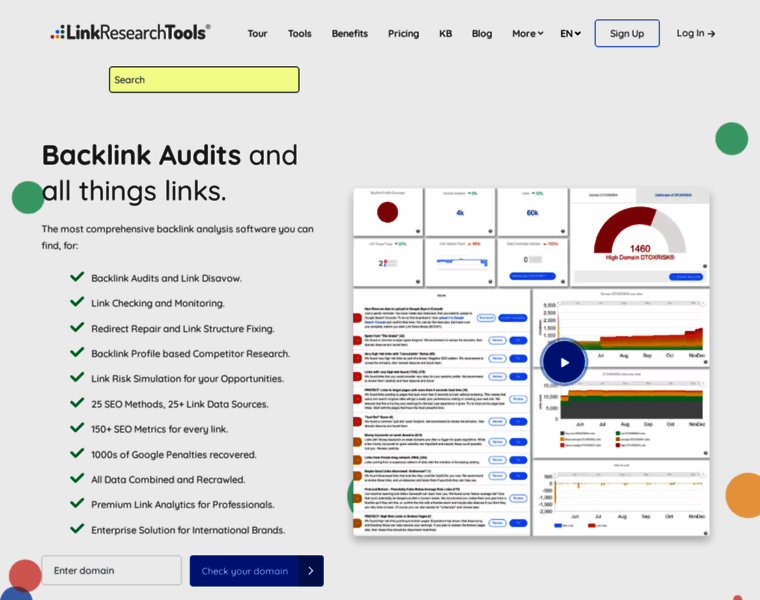
Task: Click the dashboard screenshot thumbnail
Action: 531,362
